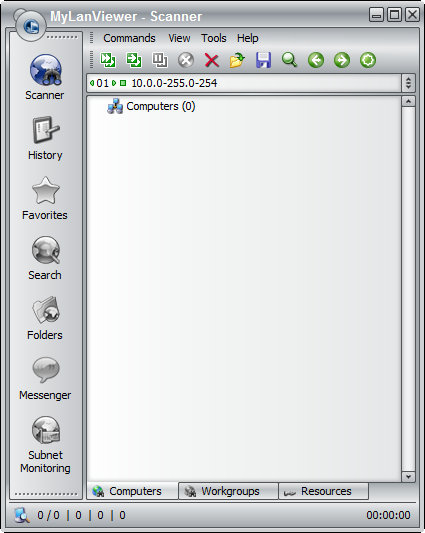Launch the Messenger speech-bubble icon
425x533 pixels.
click(x=45, y=378)
